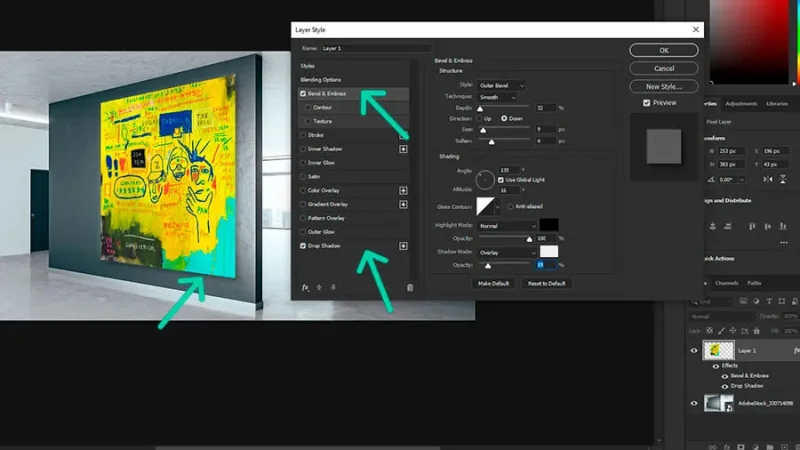Screen dimensions: 800x450
Task: Click New Style button
Action: point(664,87)
